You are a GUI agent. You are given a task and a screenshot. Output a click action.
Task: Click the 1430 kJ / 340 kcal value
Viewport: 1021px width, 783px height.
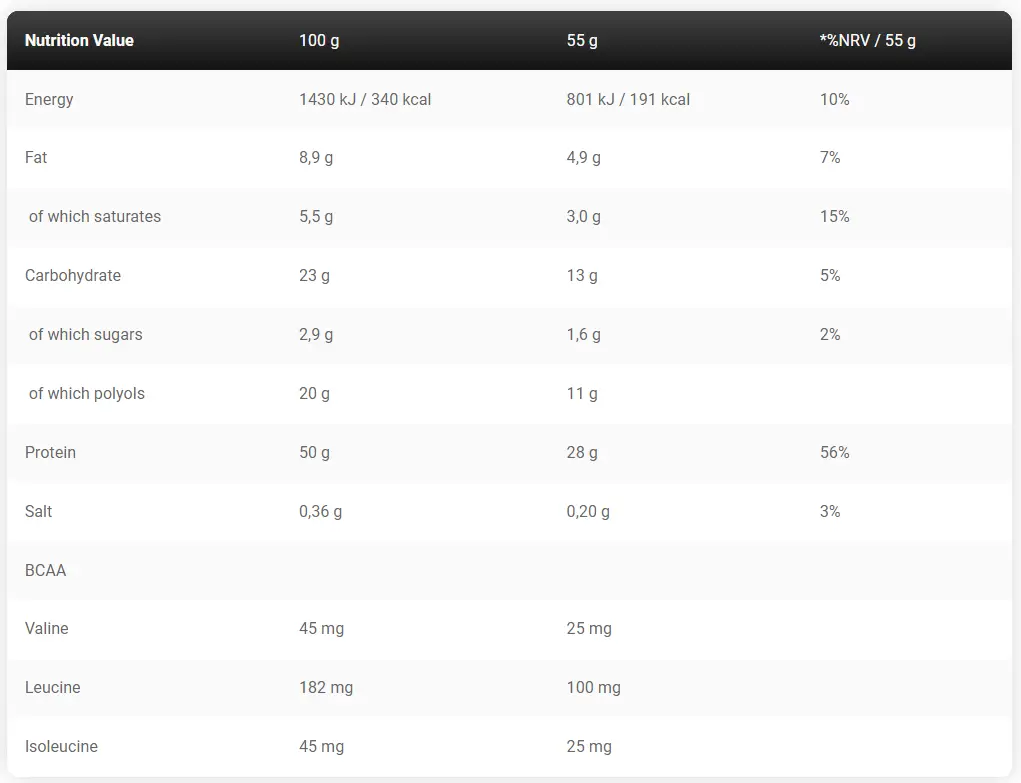(x=365, y=99)
